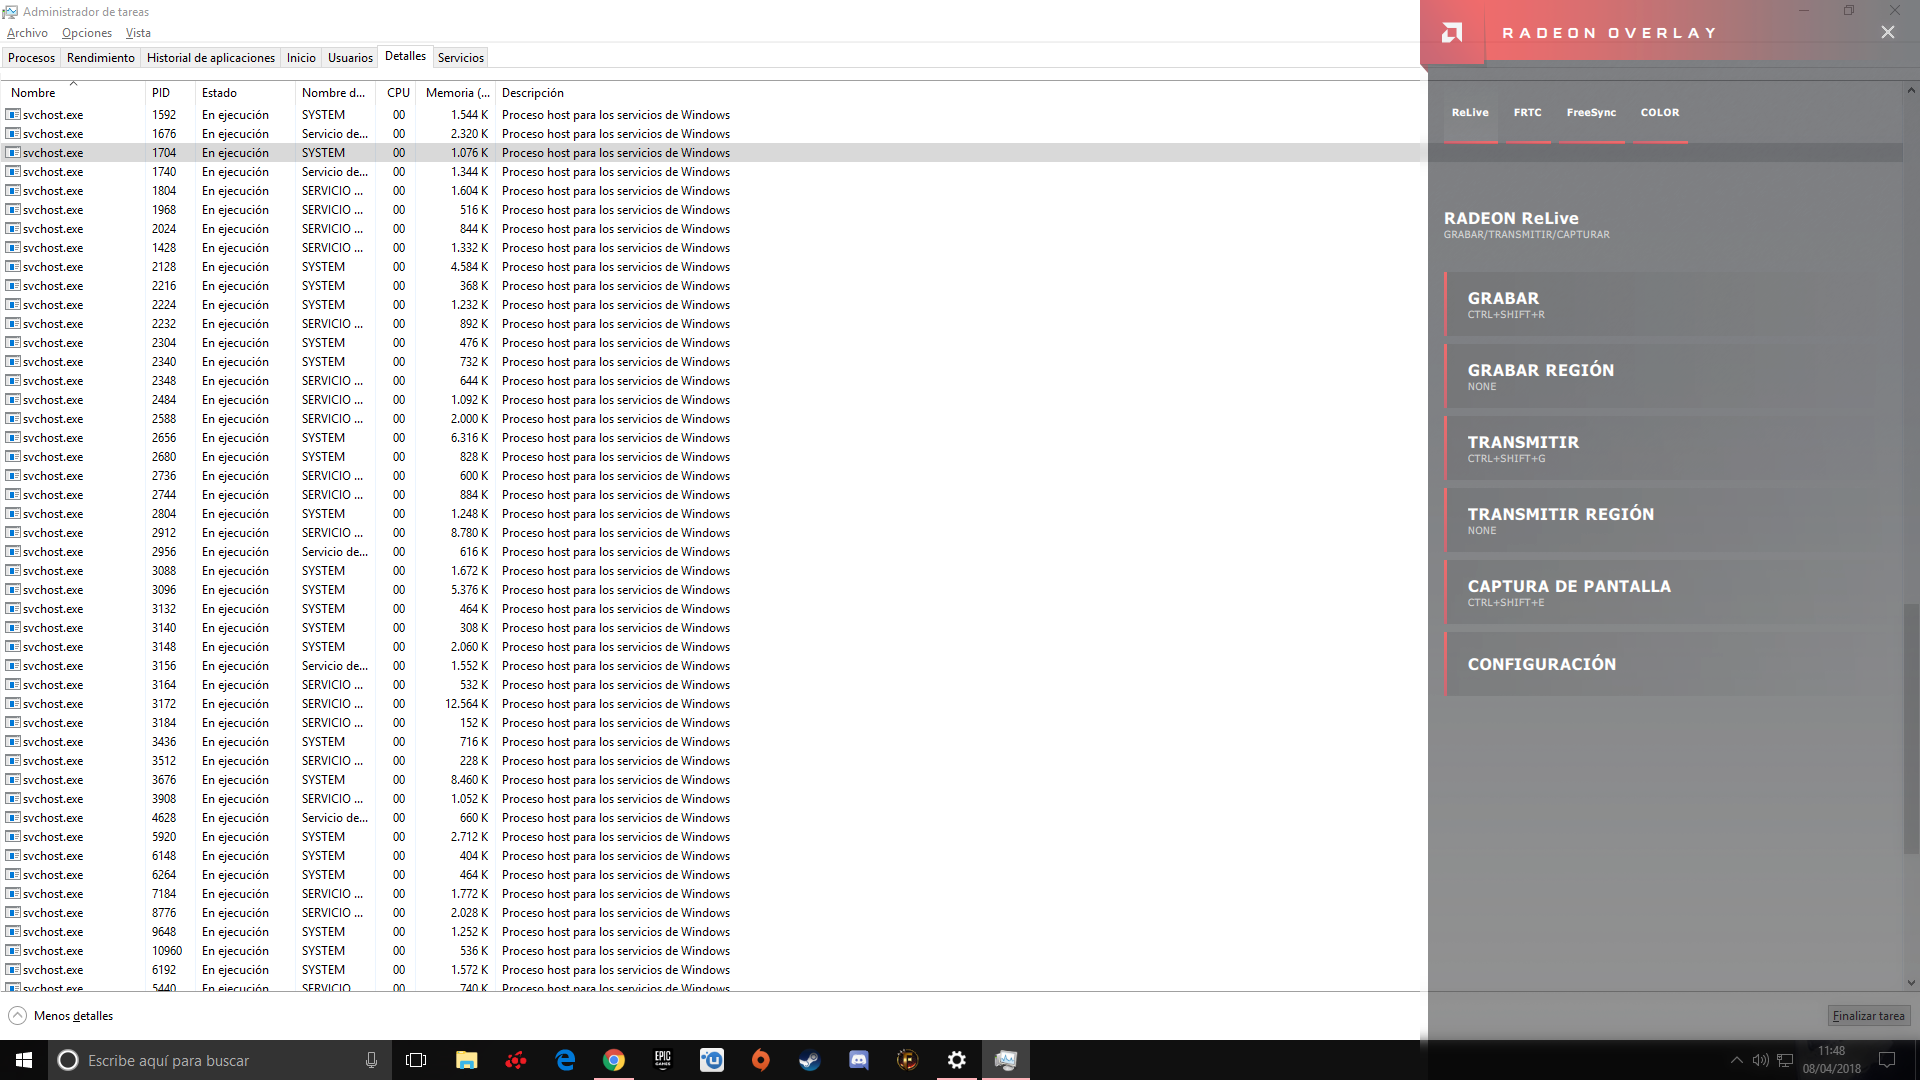
Task: Open Discord from the taskbar
Action: (858, 1060)
